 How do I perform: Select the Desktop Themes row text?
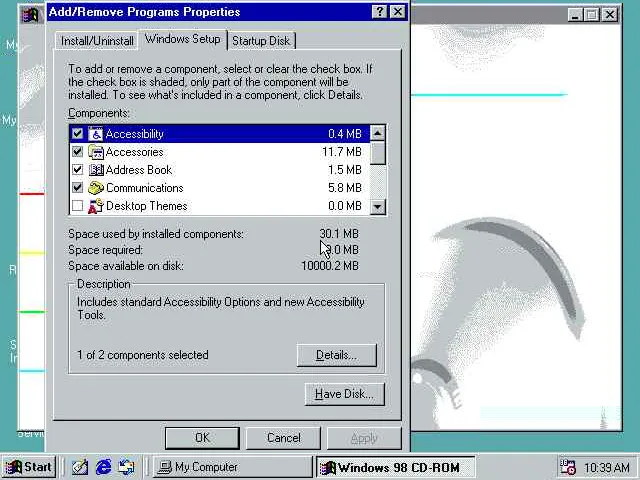[x=147, y=206]
